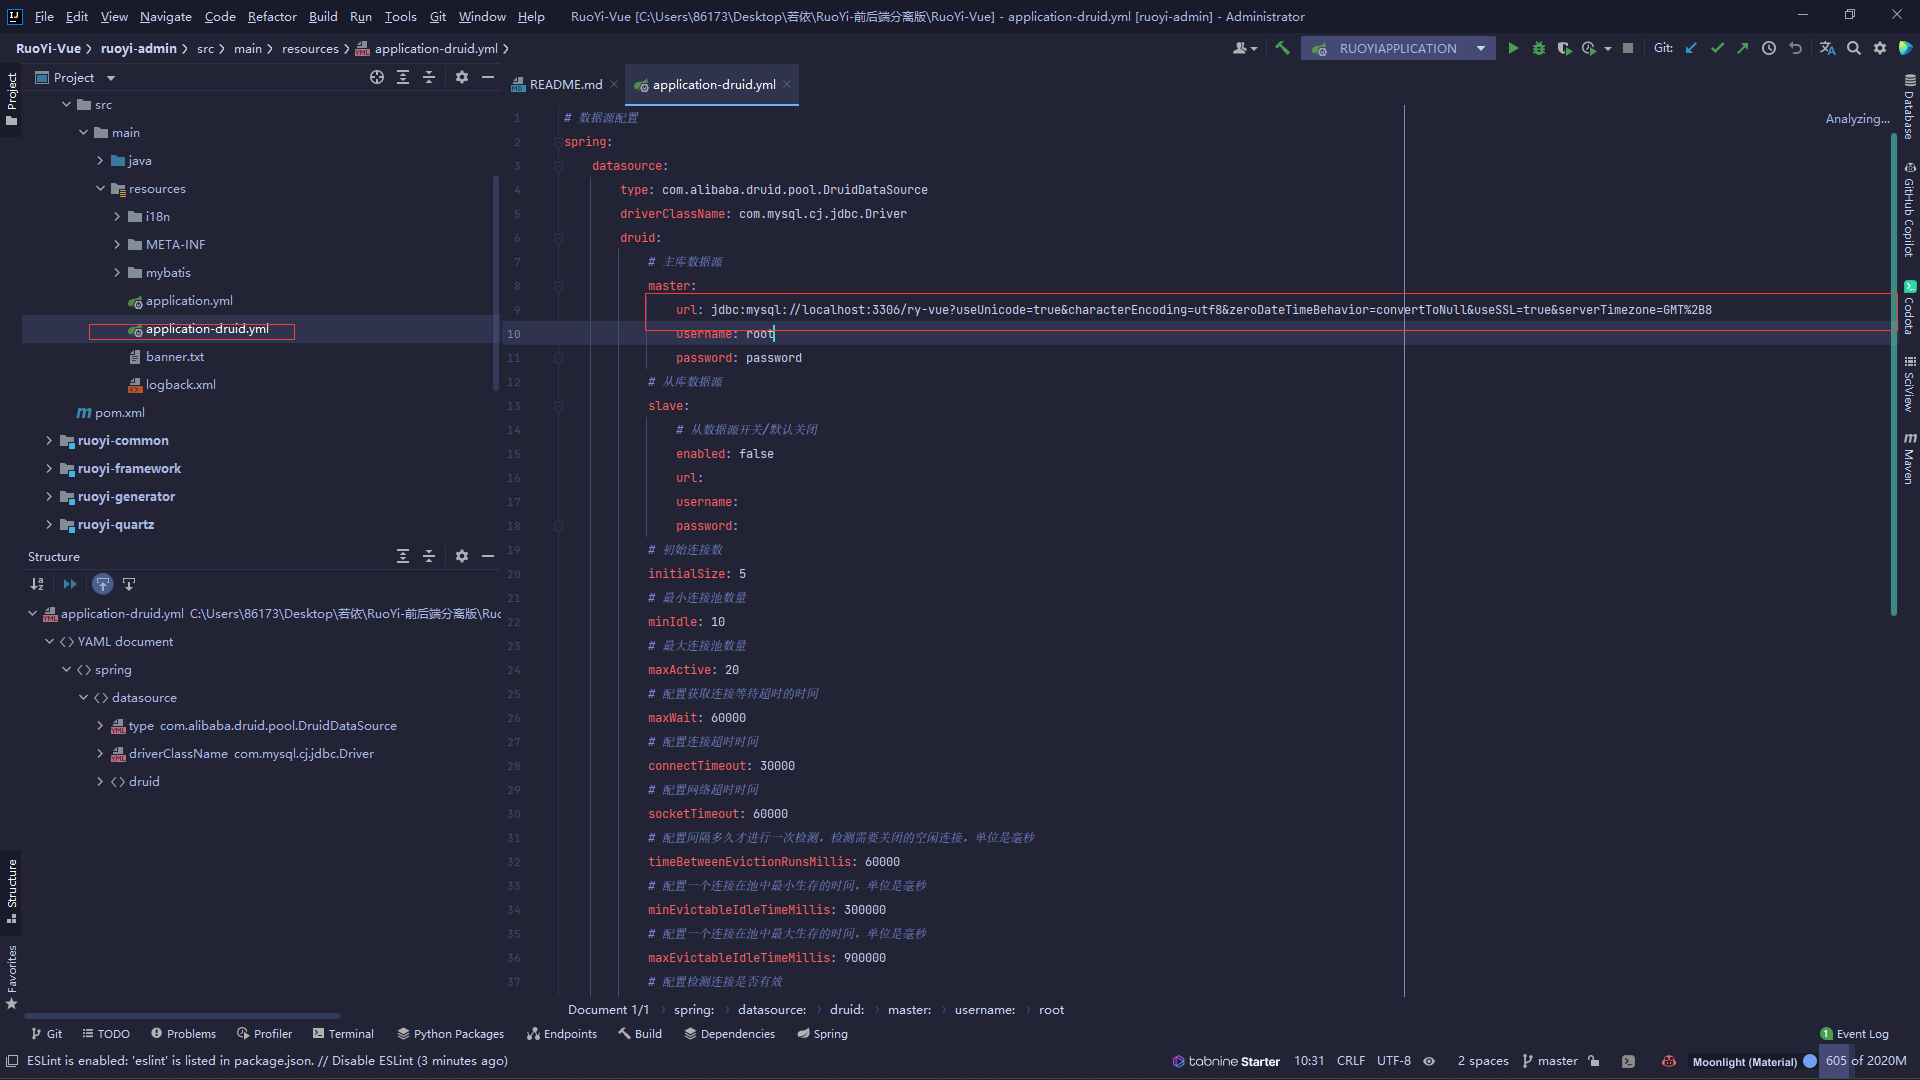The image size is (1920, 1080).
Task: Click the editor vertical scrollbar
Action: click(x=1894, y=375)
